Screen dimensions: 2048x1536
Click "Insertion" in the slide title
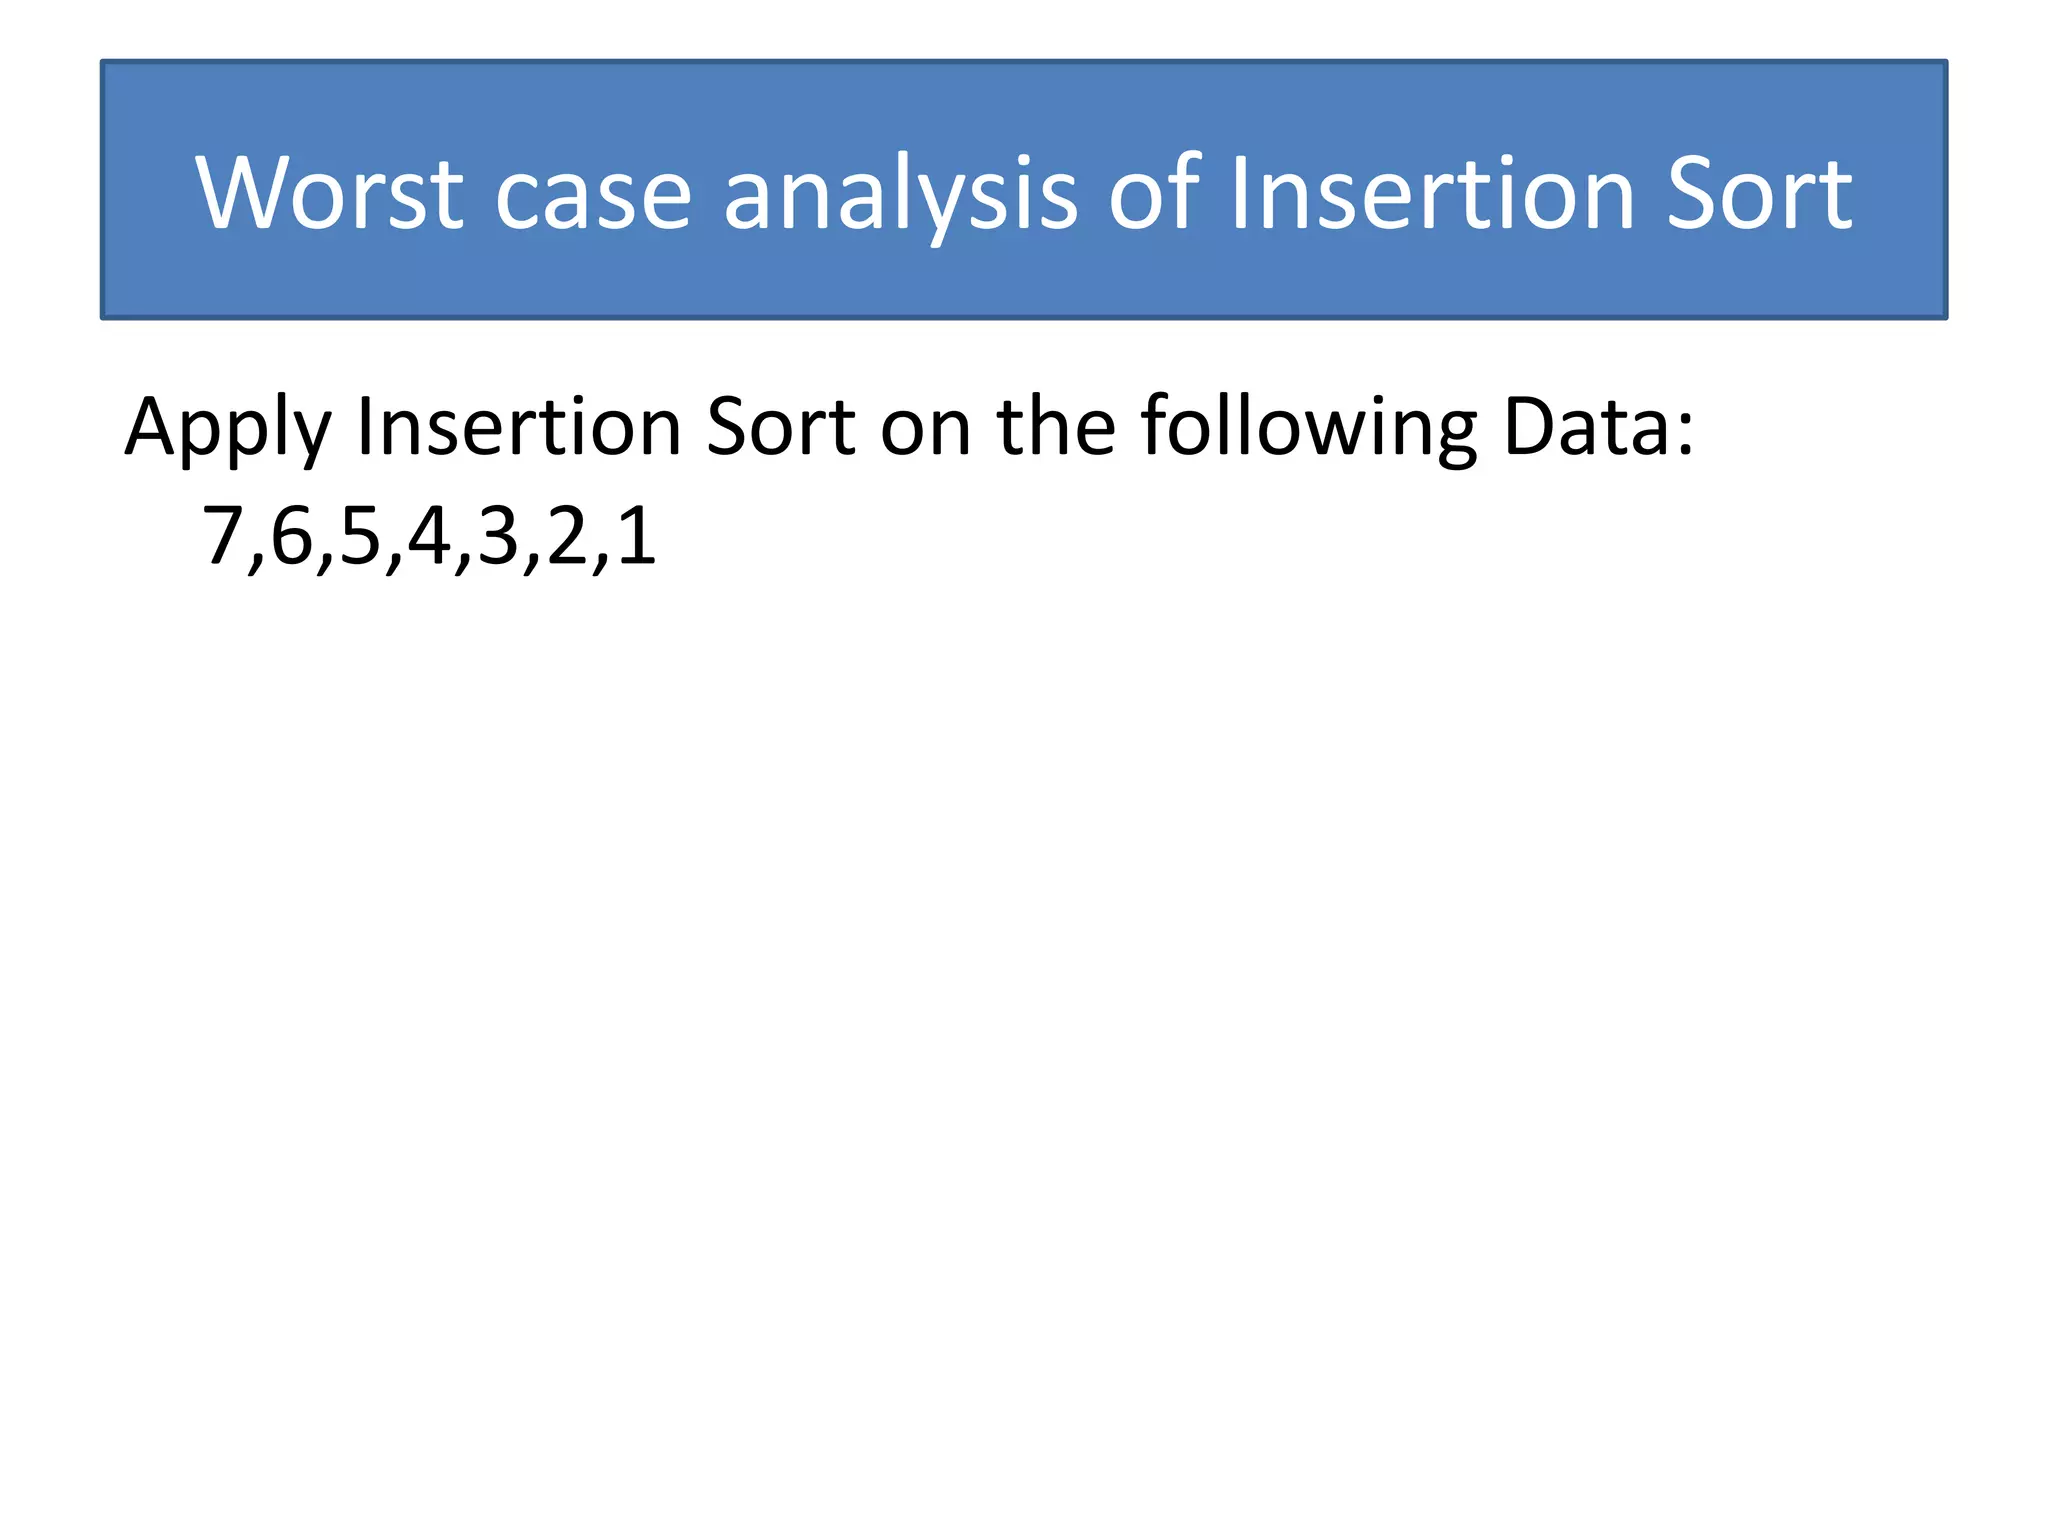[x=1431, y=193]
